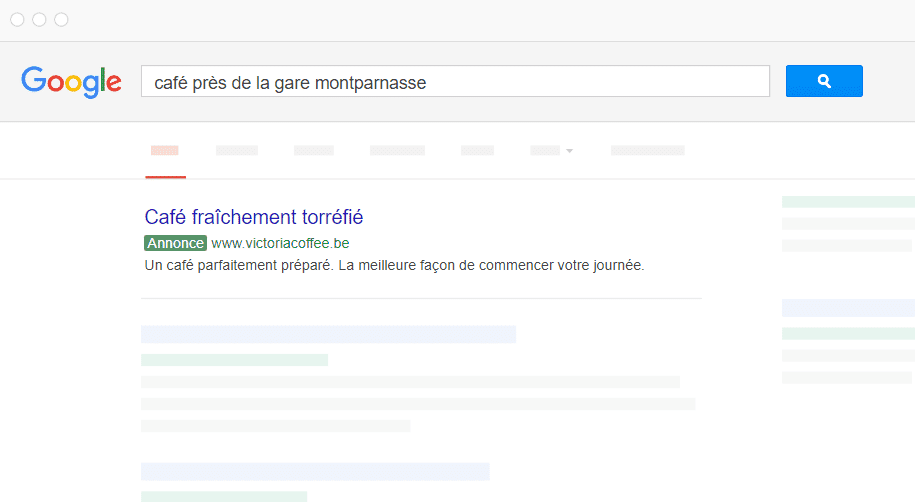The width and height of the screenshot is (915, 502).
Task: Click the first window control circle
Action: pyautogui.click(x=18, y=20)
